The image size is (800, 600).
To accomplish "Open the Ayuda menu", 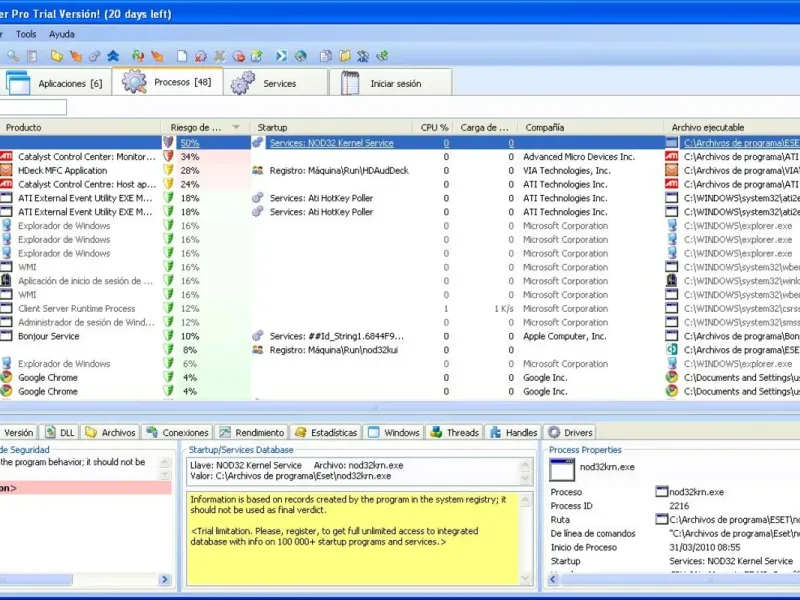I will (62, 34).
